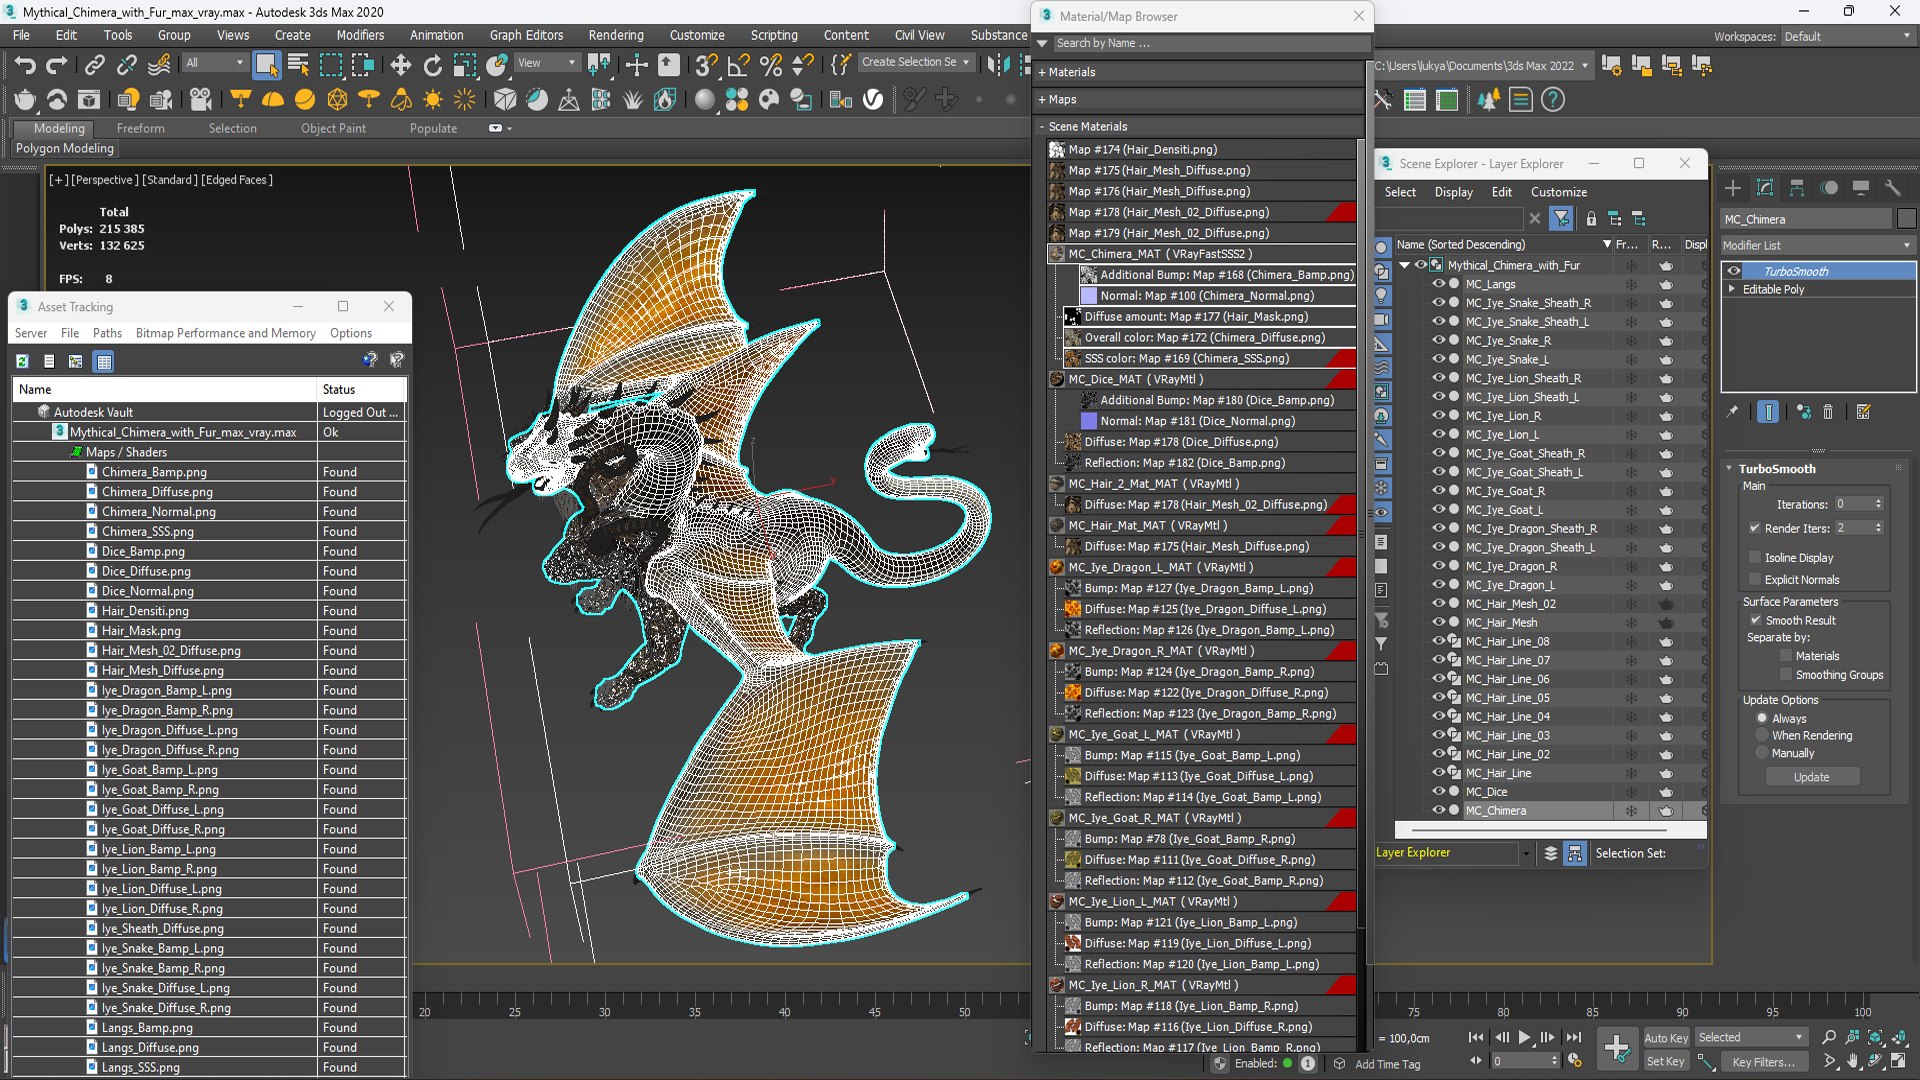This screenshot has height=1080, width=1920.
Task: Open the Layer Explorer layers icon
Action: [x=1551, y=853]
